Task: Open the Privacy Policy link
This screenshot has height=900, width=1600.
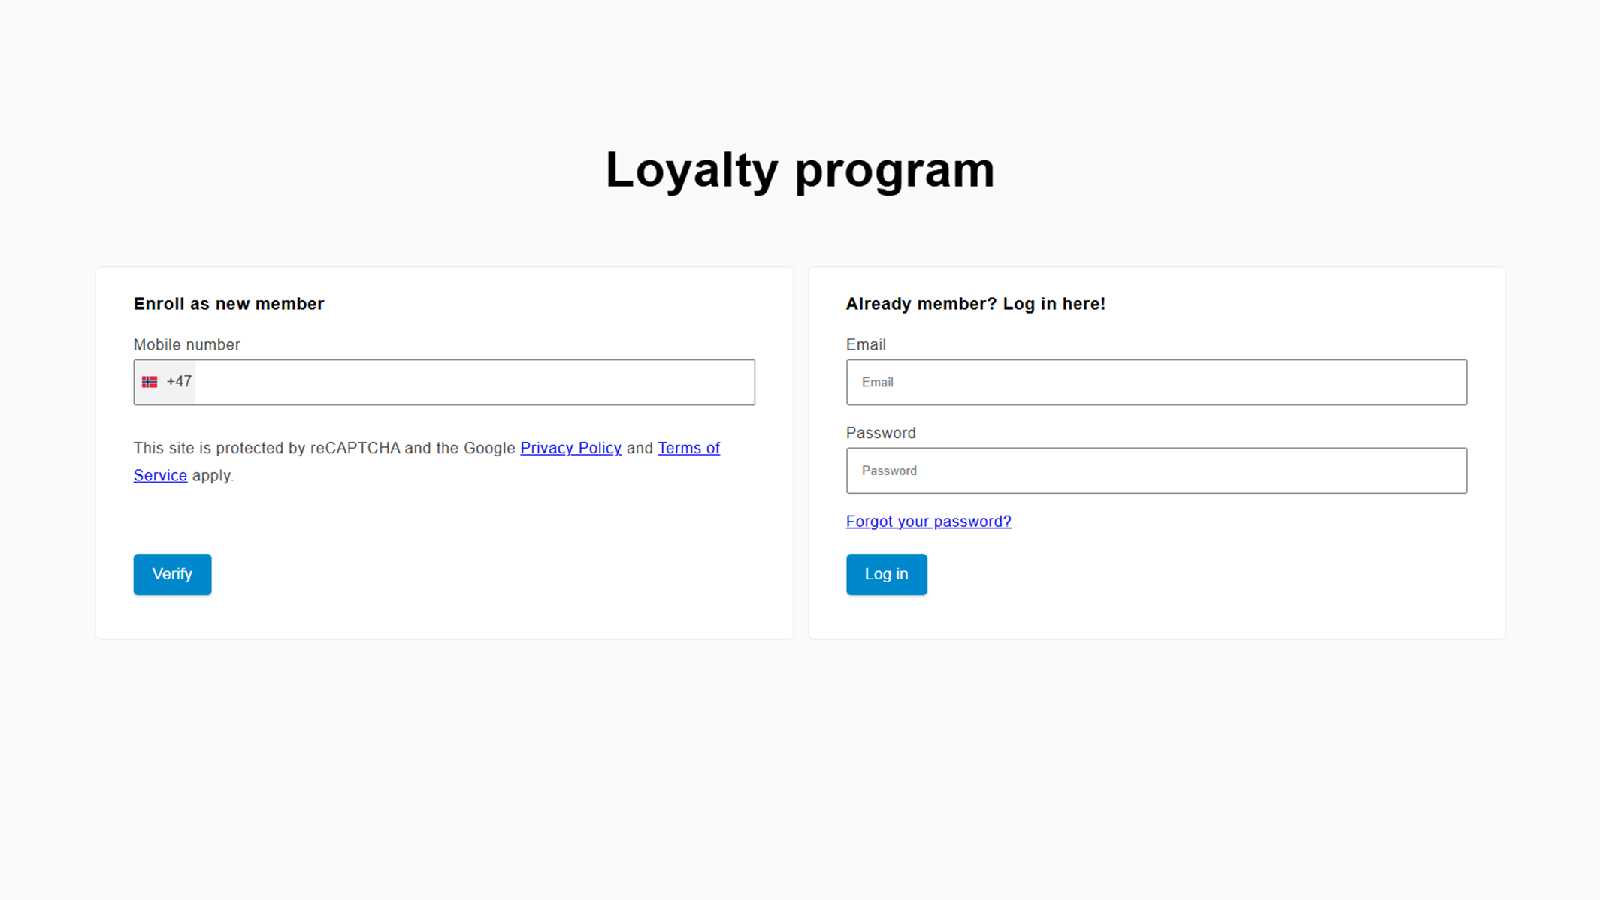Action: pyautogui.click(x=571, y=448)
